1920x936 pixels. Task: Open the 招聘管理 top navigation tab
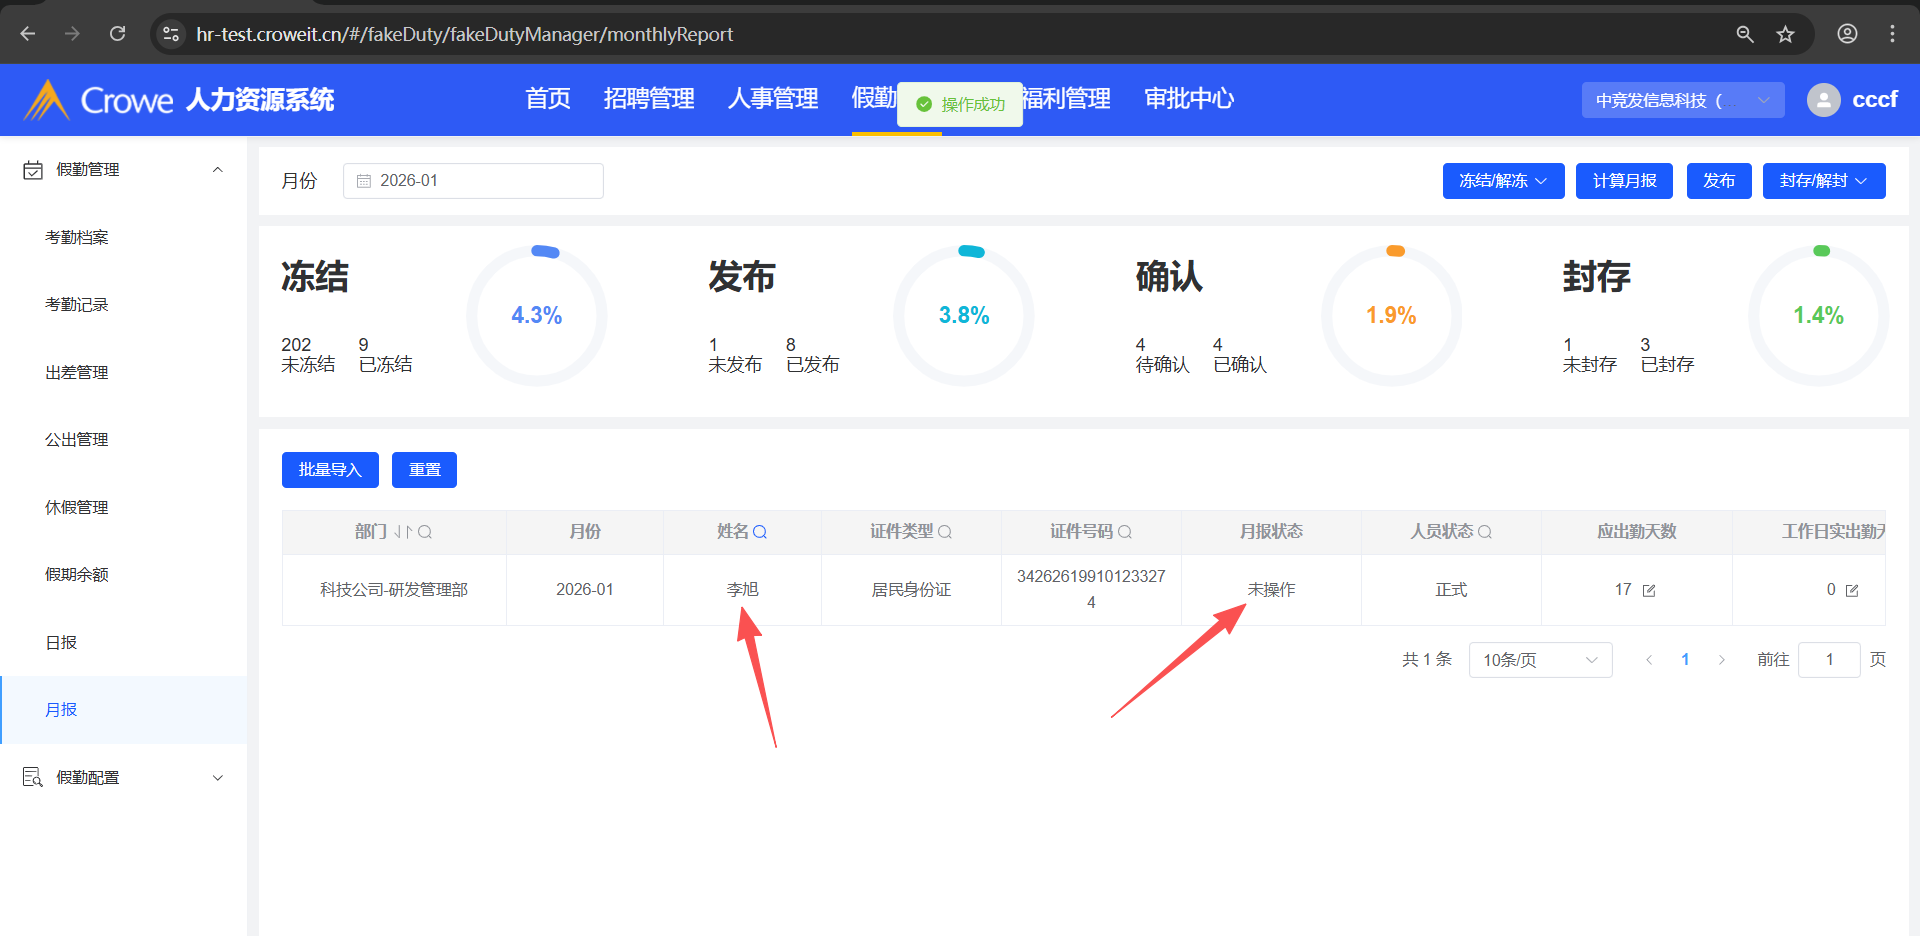pos(648,99)
